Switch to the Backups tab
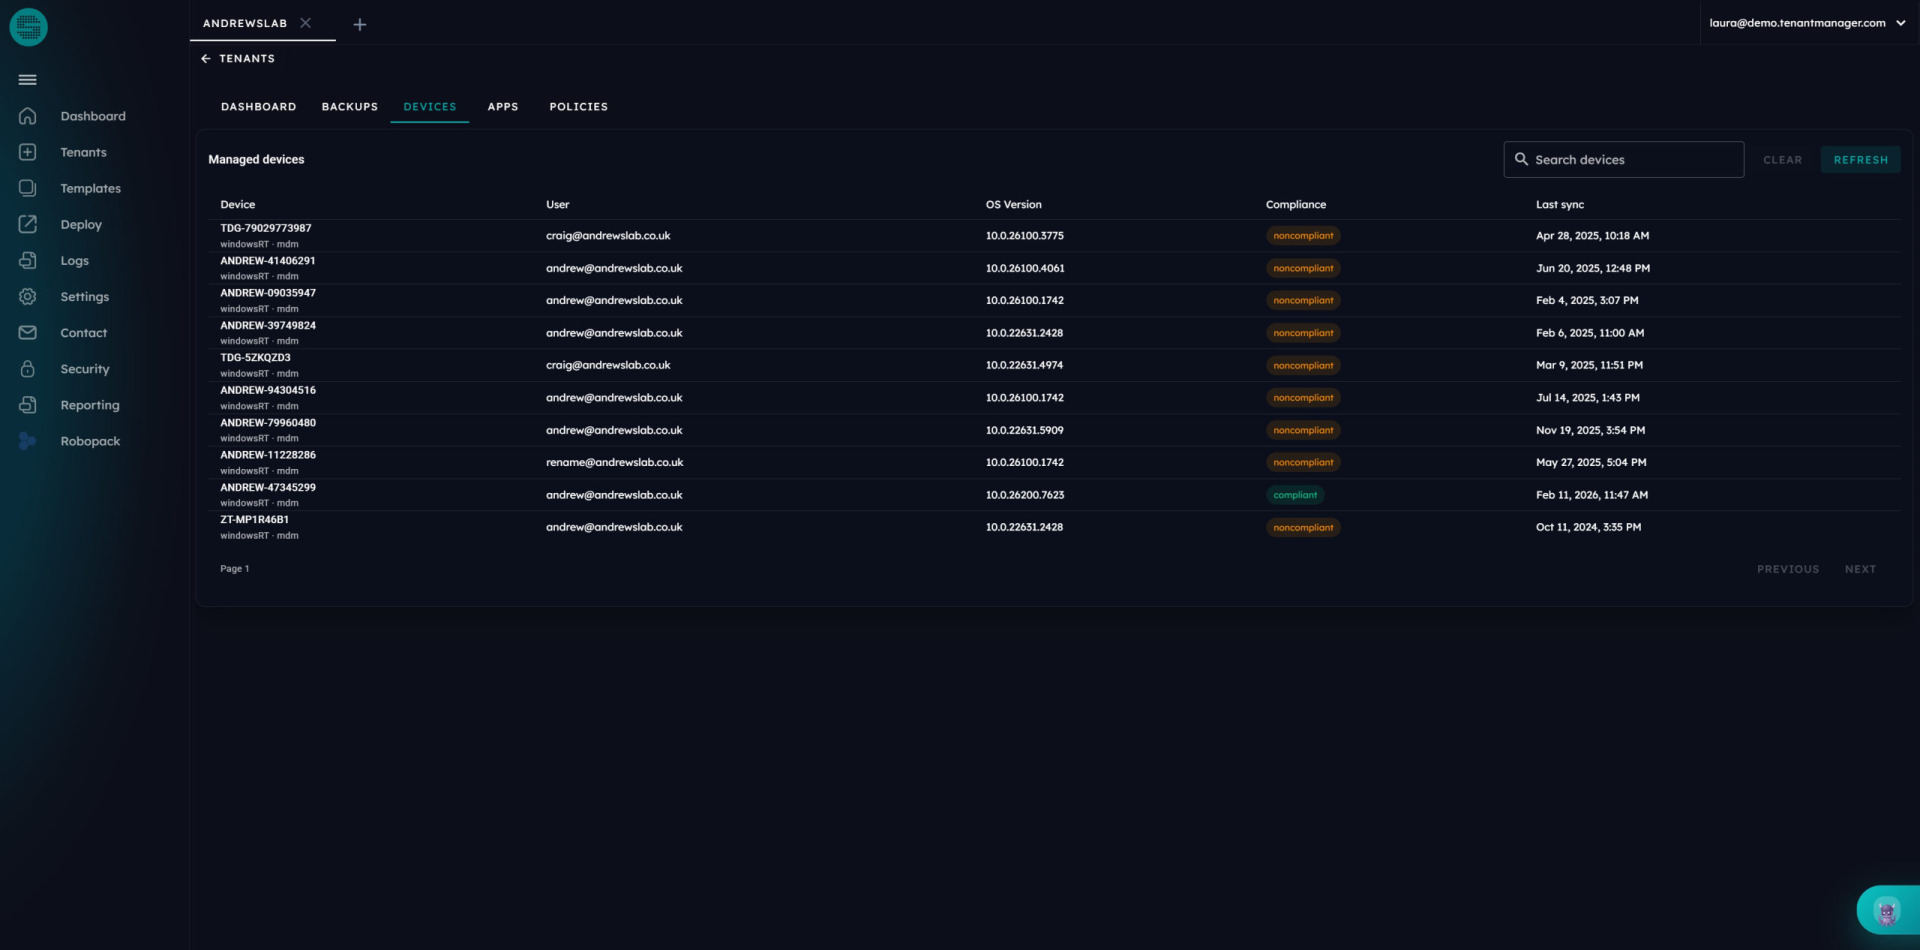Viewport: 1920px width, 950px height. click(349, 107)
